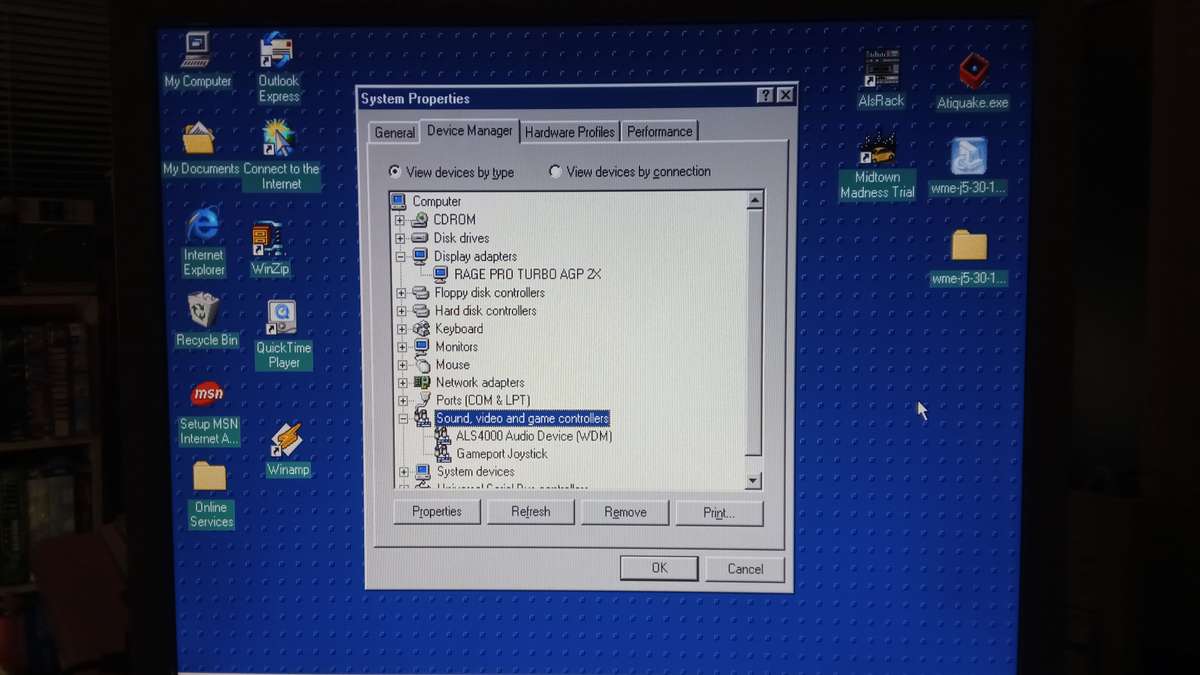Click the Properties button

tap(436, 511)
